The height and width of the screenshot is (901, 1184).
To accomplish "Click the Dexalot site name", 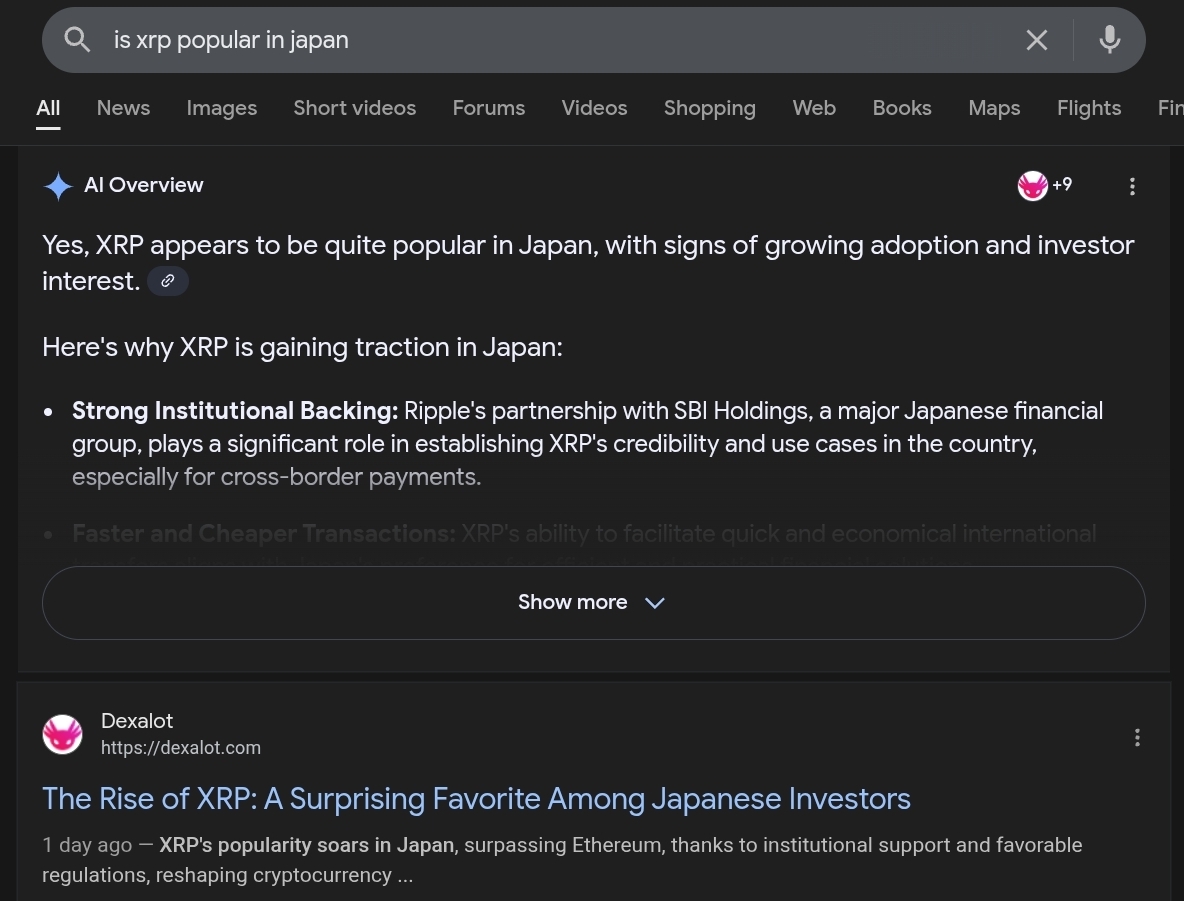I will 137,721.
